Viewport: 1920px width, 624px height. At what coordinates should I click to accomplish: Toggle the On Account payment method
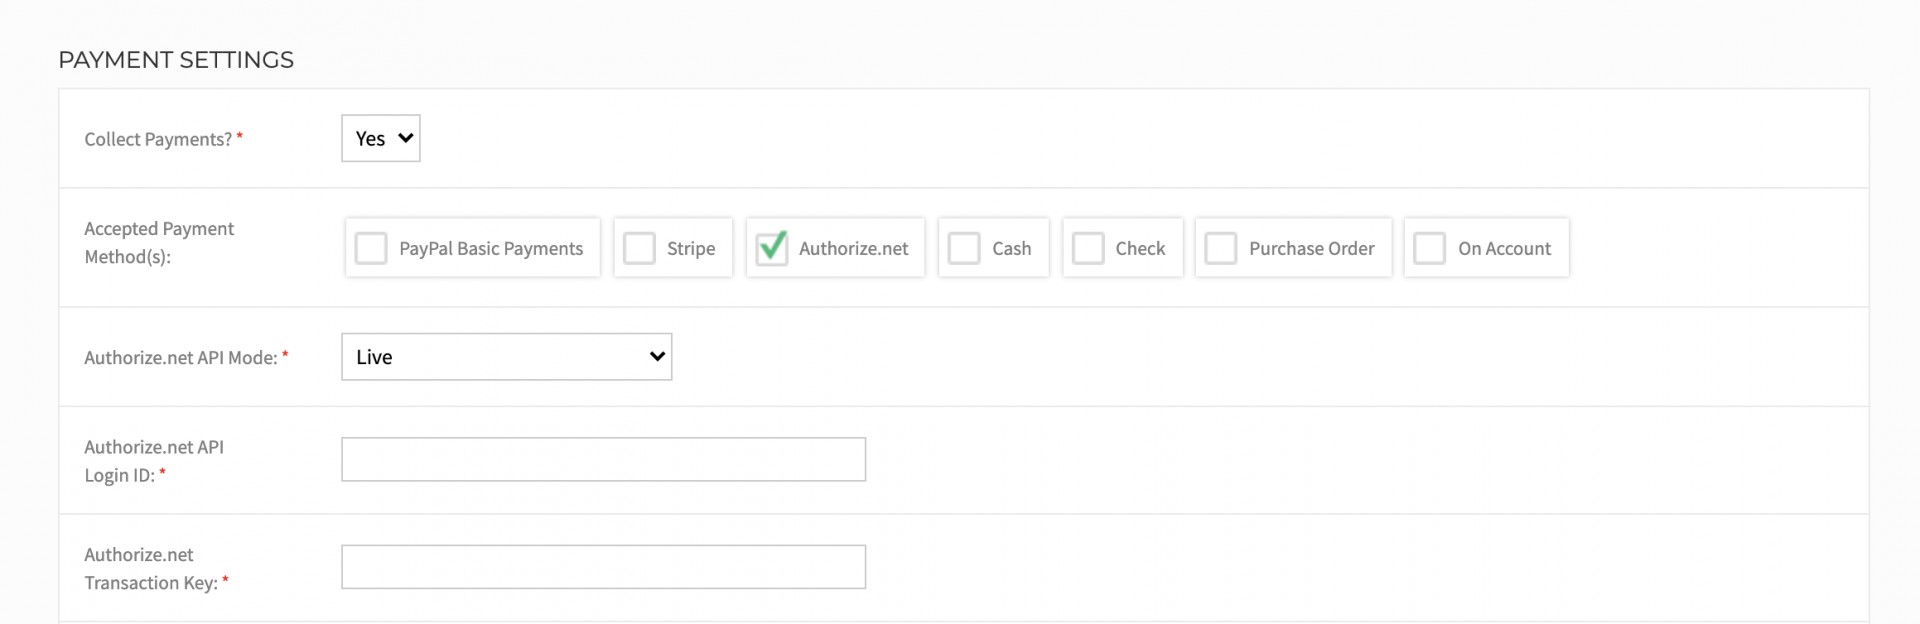1429,247
